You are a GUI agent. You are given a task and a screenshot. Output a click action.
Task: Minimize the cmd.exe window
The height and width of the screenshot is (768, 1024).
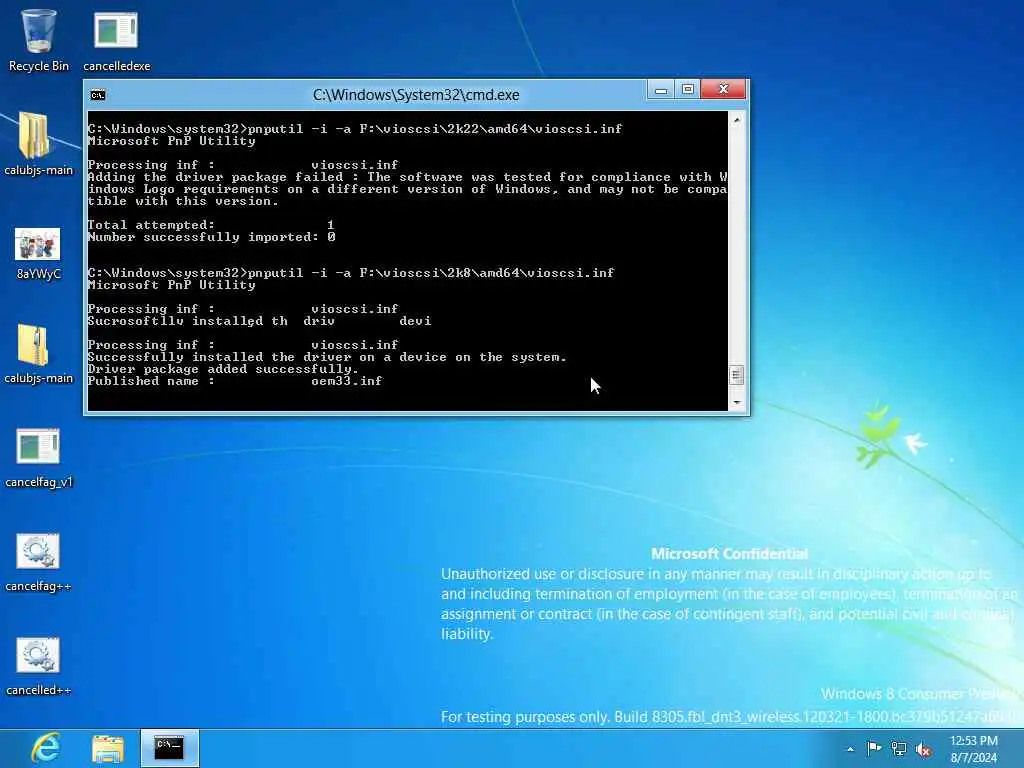pyautogui.click(x=661, y=89)
